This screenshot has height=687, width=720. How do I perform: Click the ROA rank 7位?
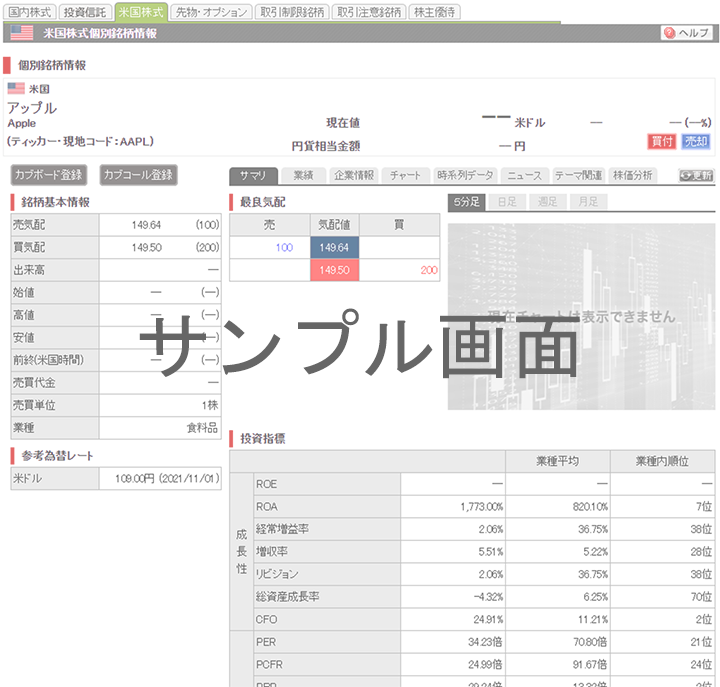[704, 507]
